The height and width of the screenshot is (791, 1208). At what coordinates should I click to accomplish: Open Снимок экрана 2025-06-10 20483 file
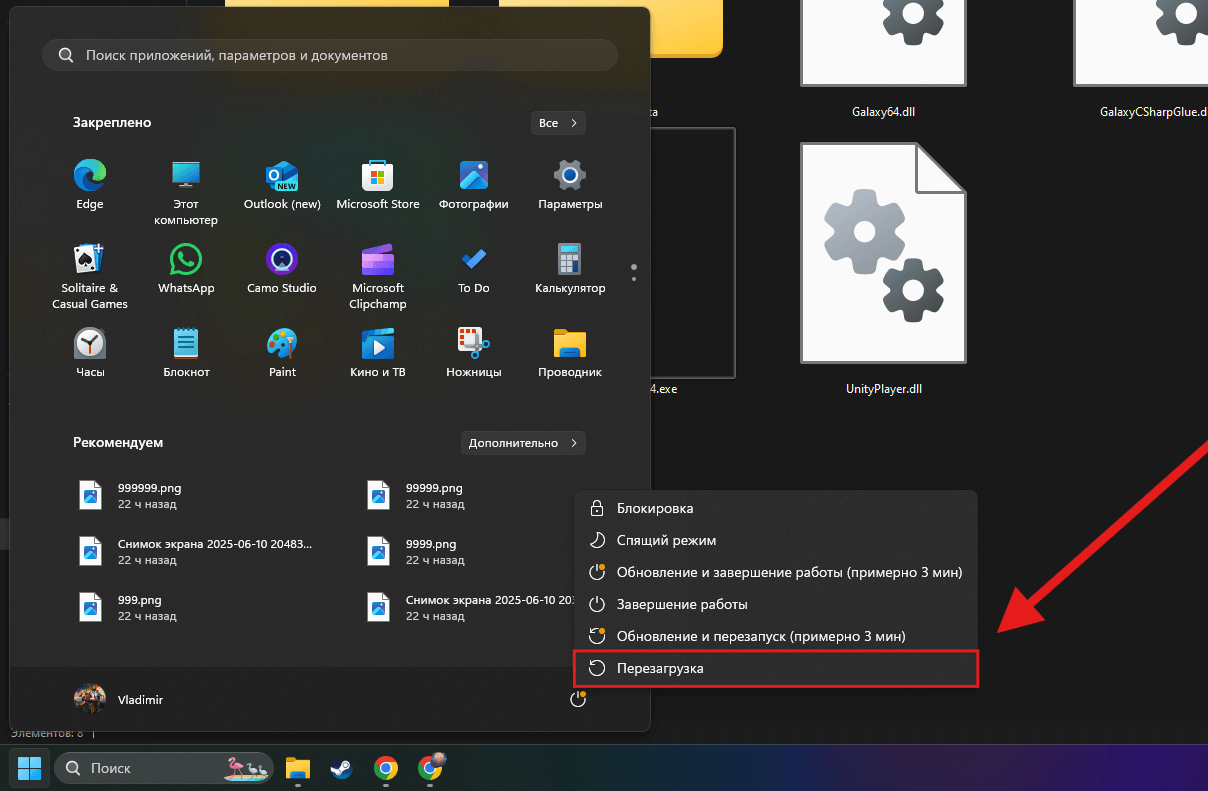click(196, 552)
